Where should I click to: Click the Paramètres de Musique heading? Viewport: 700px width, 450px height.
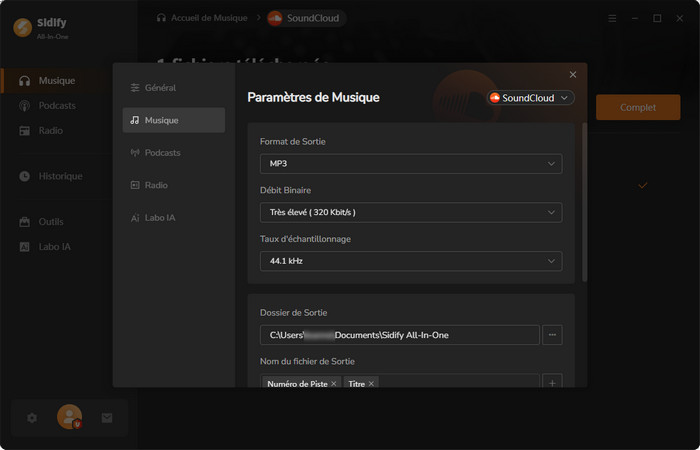click(313, 97)
